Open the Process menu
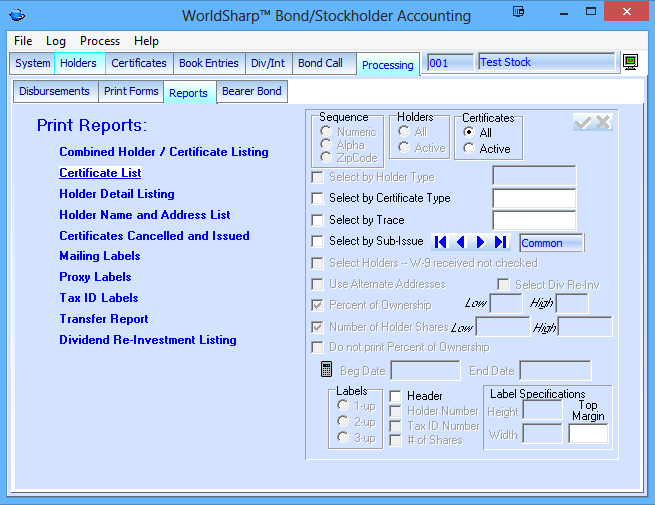 (100, 41)
